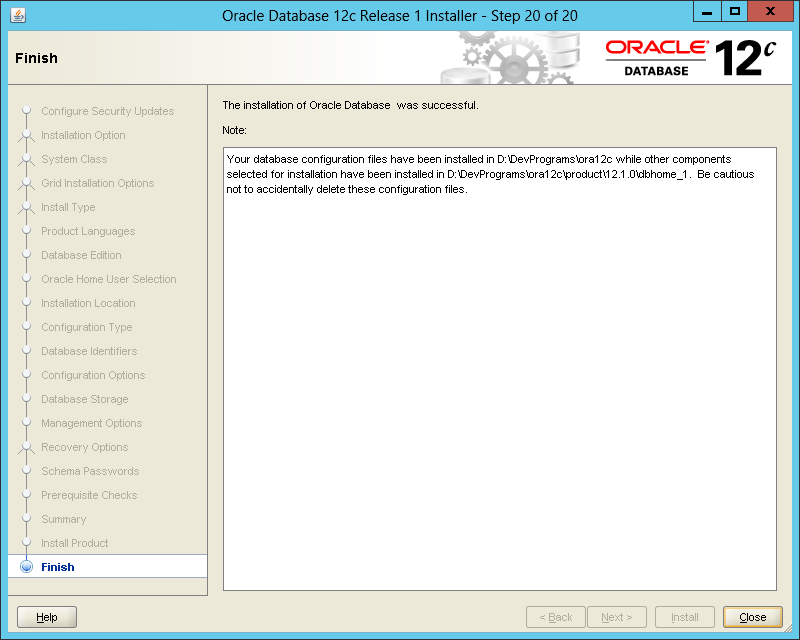Select the Finish step in the sidebar
Image resolution: width=800 pixels, height=640 pixels.
(x=108, y=567)
